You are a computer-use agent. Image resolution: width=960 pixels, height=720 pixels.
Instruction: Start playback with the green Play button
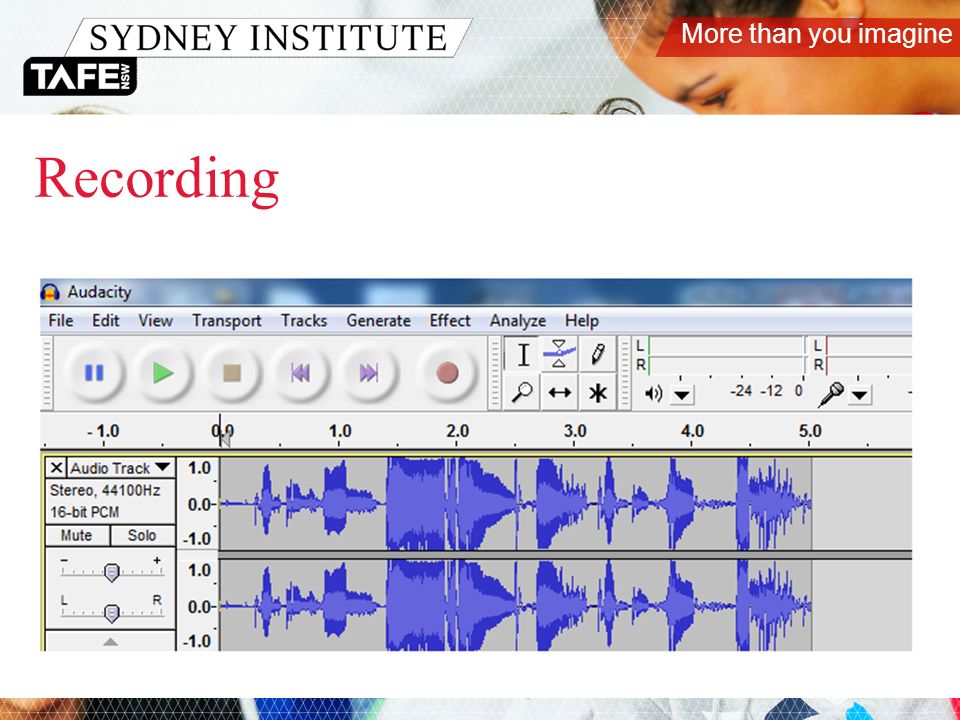coord(163,373)
